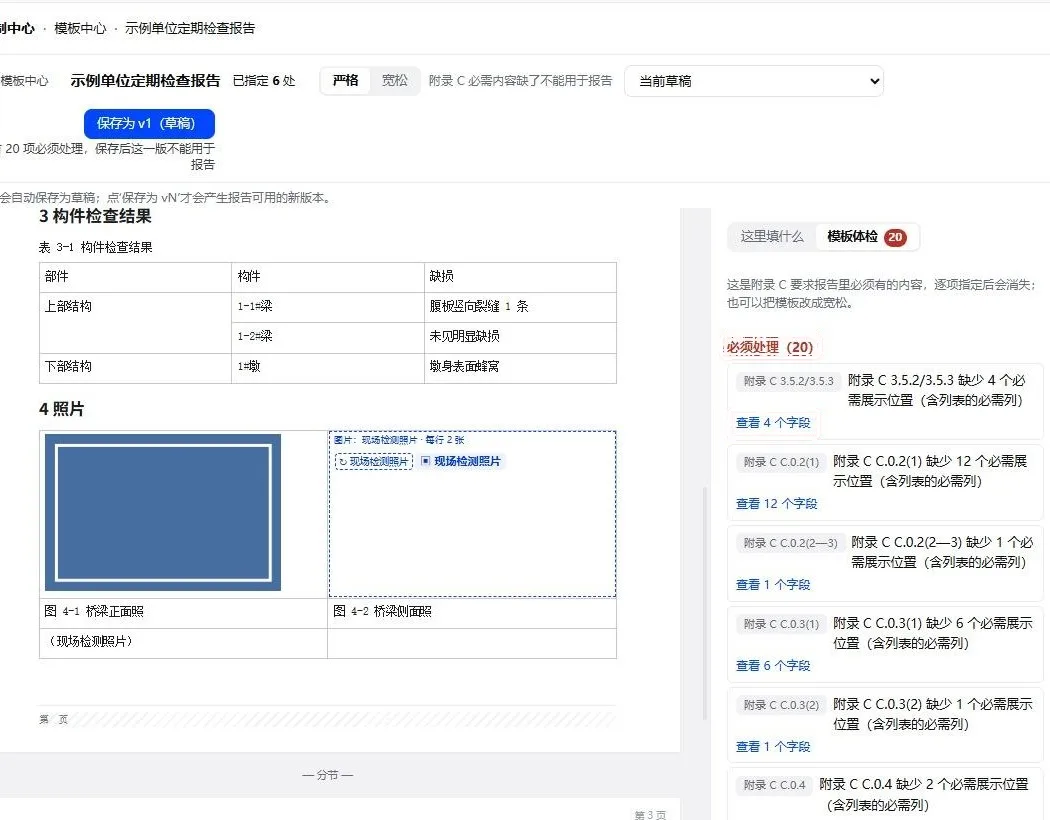The image size is (1050, 820).
Task: Click the 上部结构 cell
Action: 135,322
